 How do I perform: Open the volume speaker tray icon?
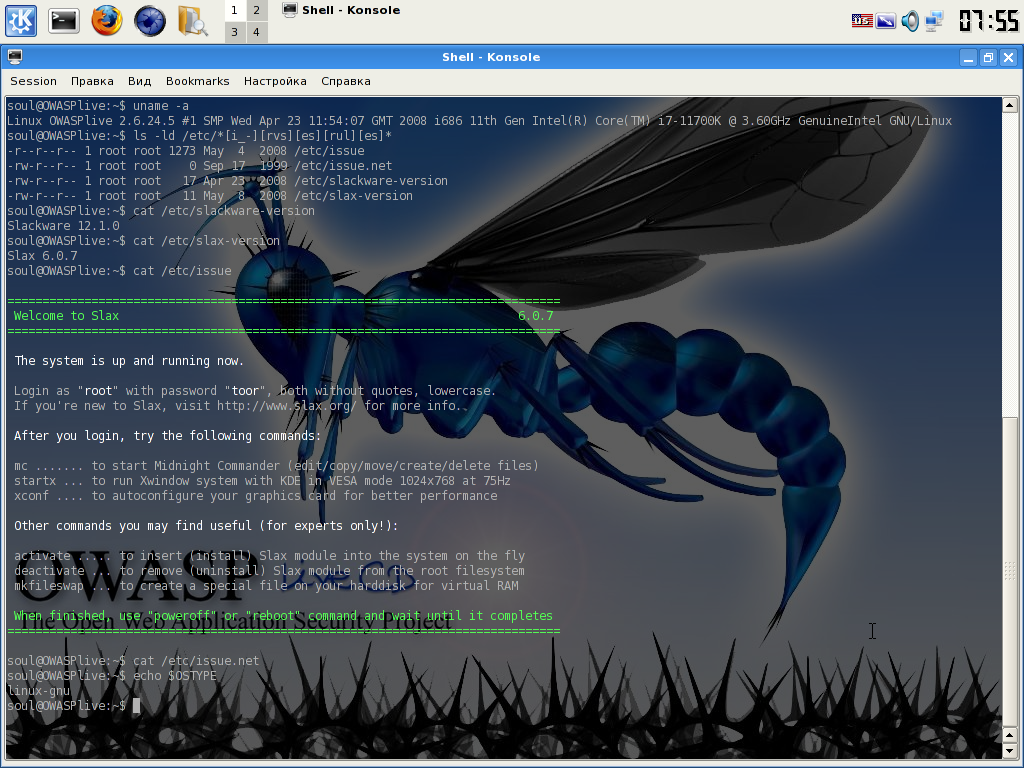click(910, 21)
